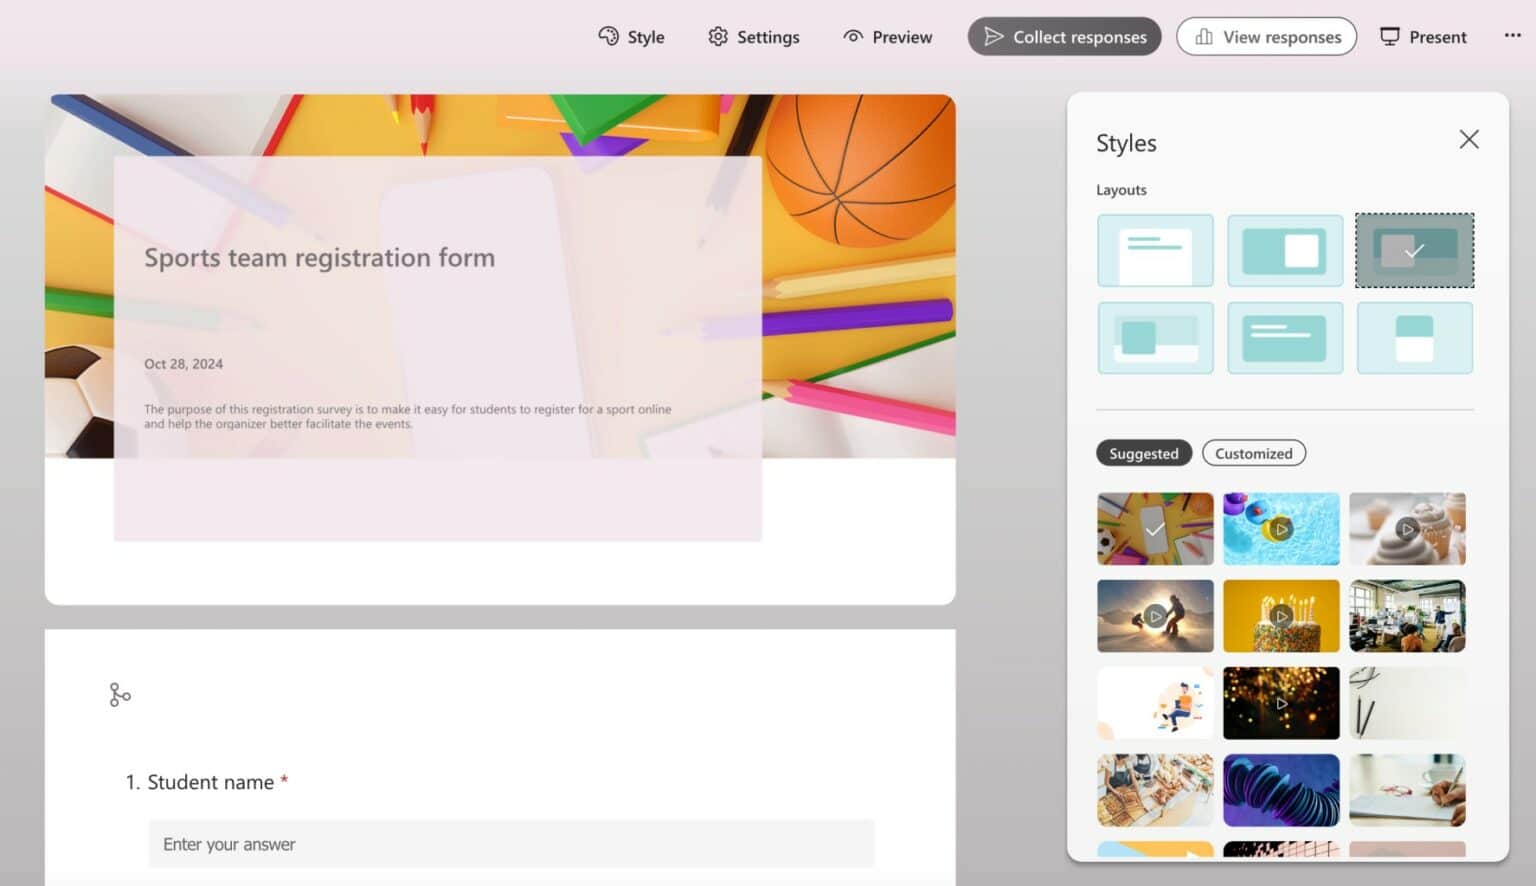Apply the blue purple abstract spiral theme
The width and height of the screenshot is (1536, 886).
(1281, 790)
